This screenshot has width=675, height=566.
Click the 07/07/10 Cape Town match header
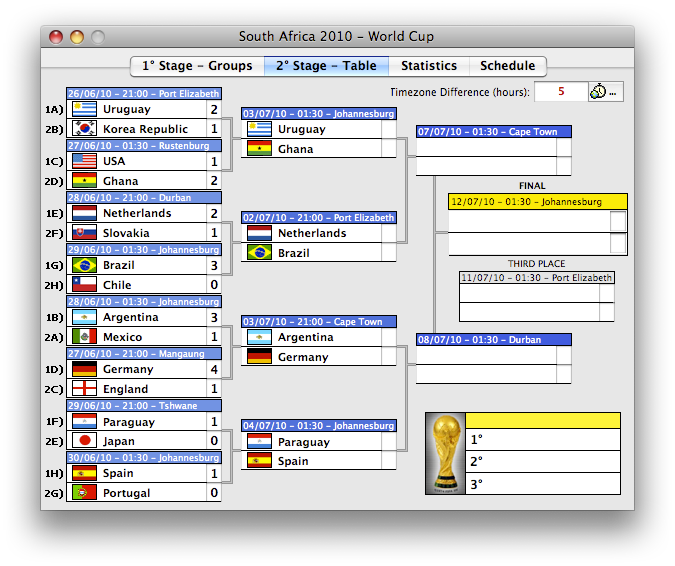[494, 132]
